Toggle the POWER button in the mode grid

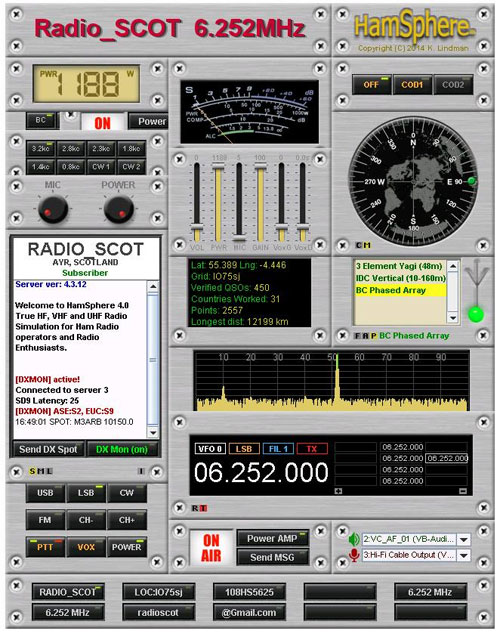coord(127,547)
